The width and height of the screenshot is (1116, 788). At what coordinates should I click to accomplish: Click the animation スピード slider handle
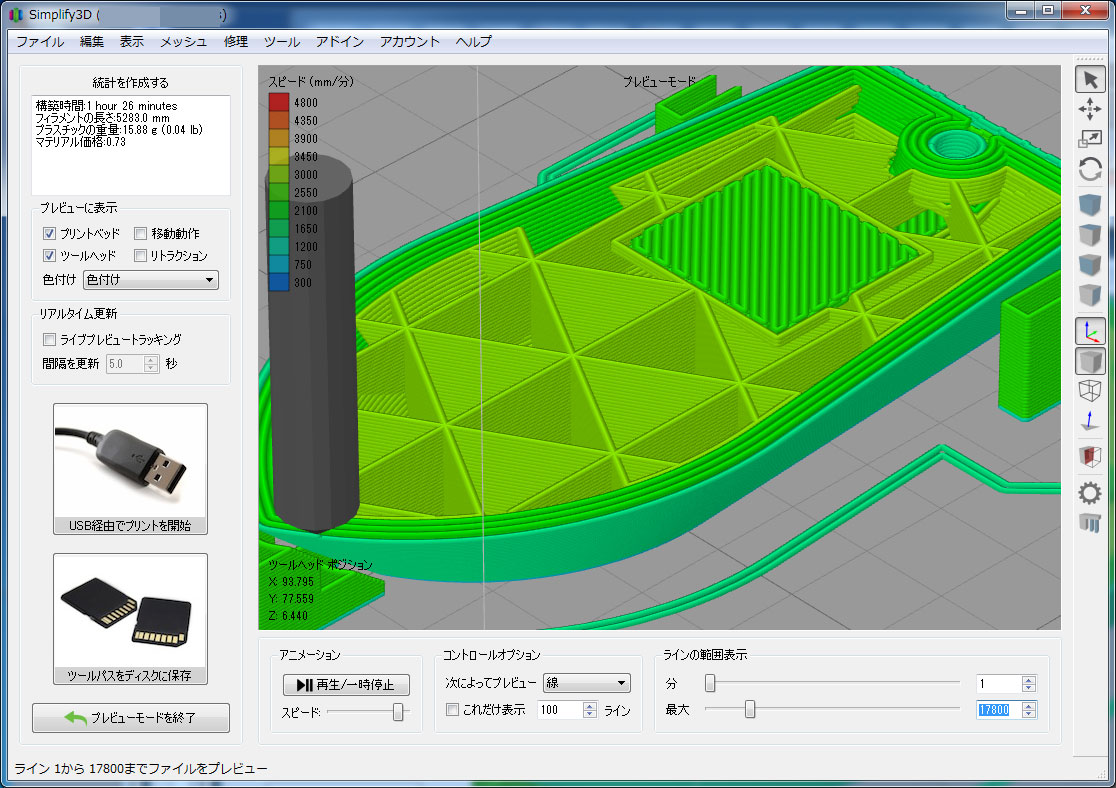(398, 712)
